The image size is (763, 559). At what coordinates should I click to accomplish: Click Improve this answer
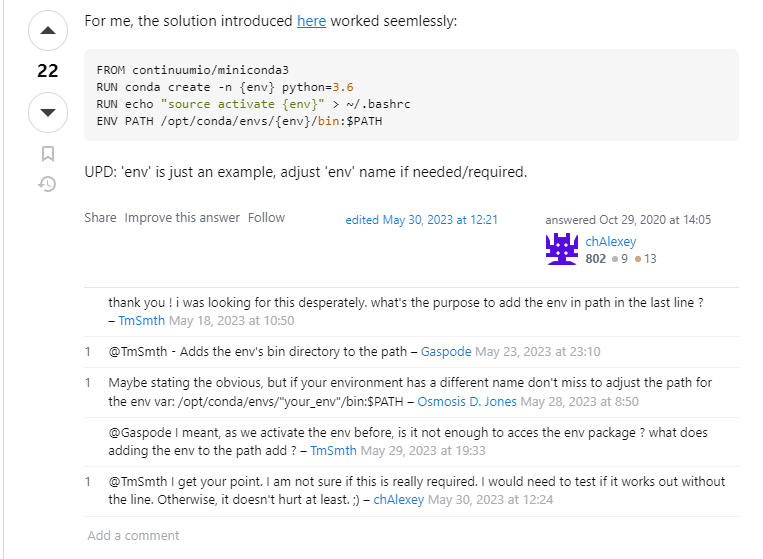click(x=182, y=218)
